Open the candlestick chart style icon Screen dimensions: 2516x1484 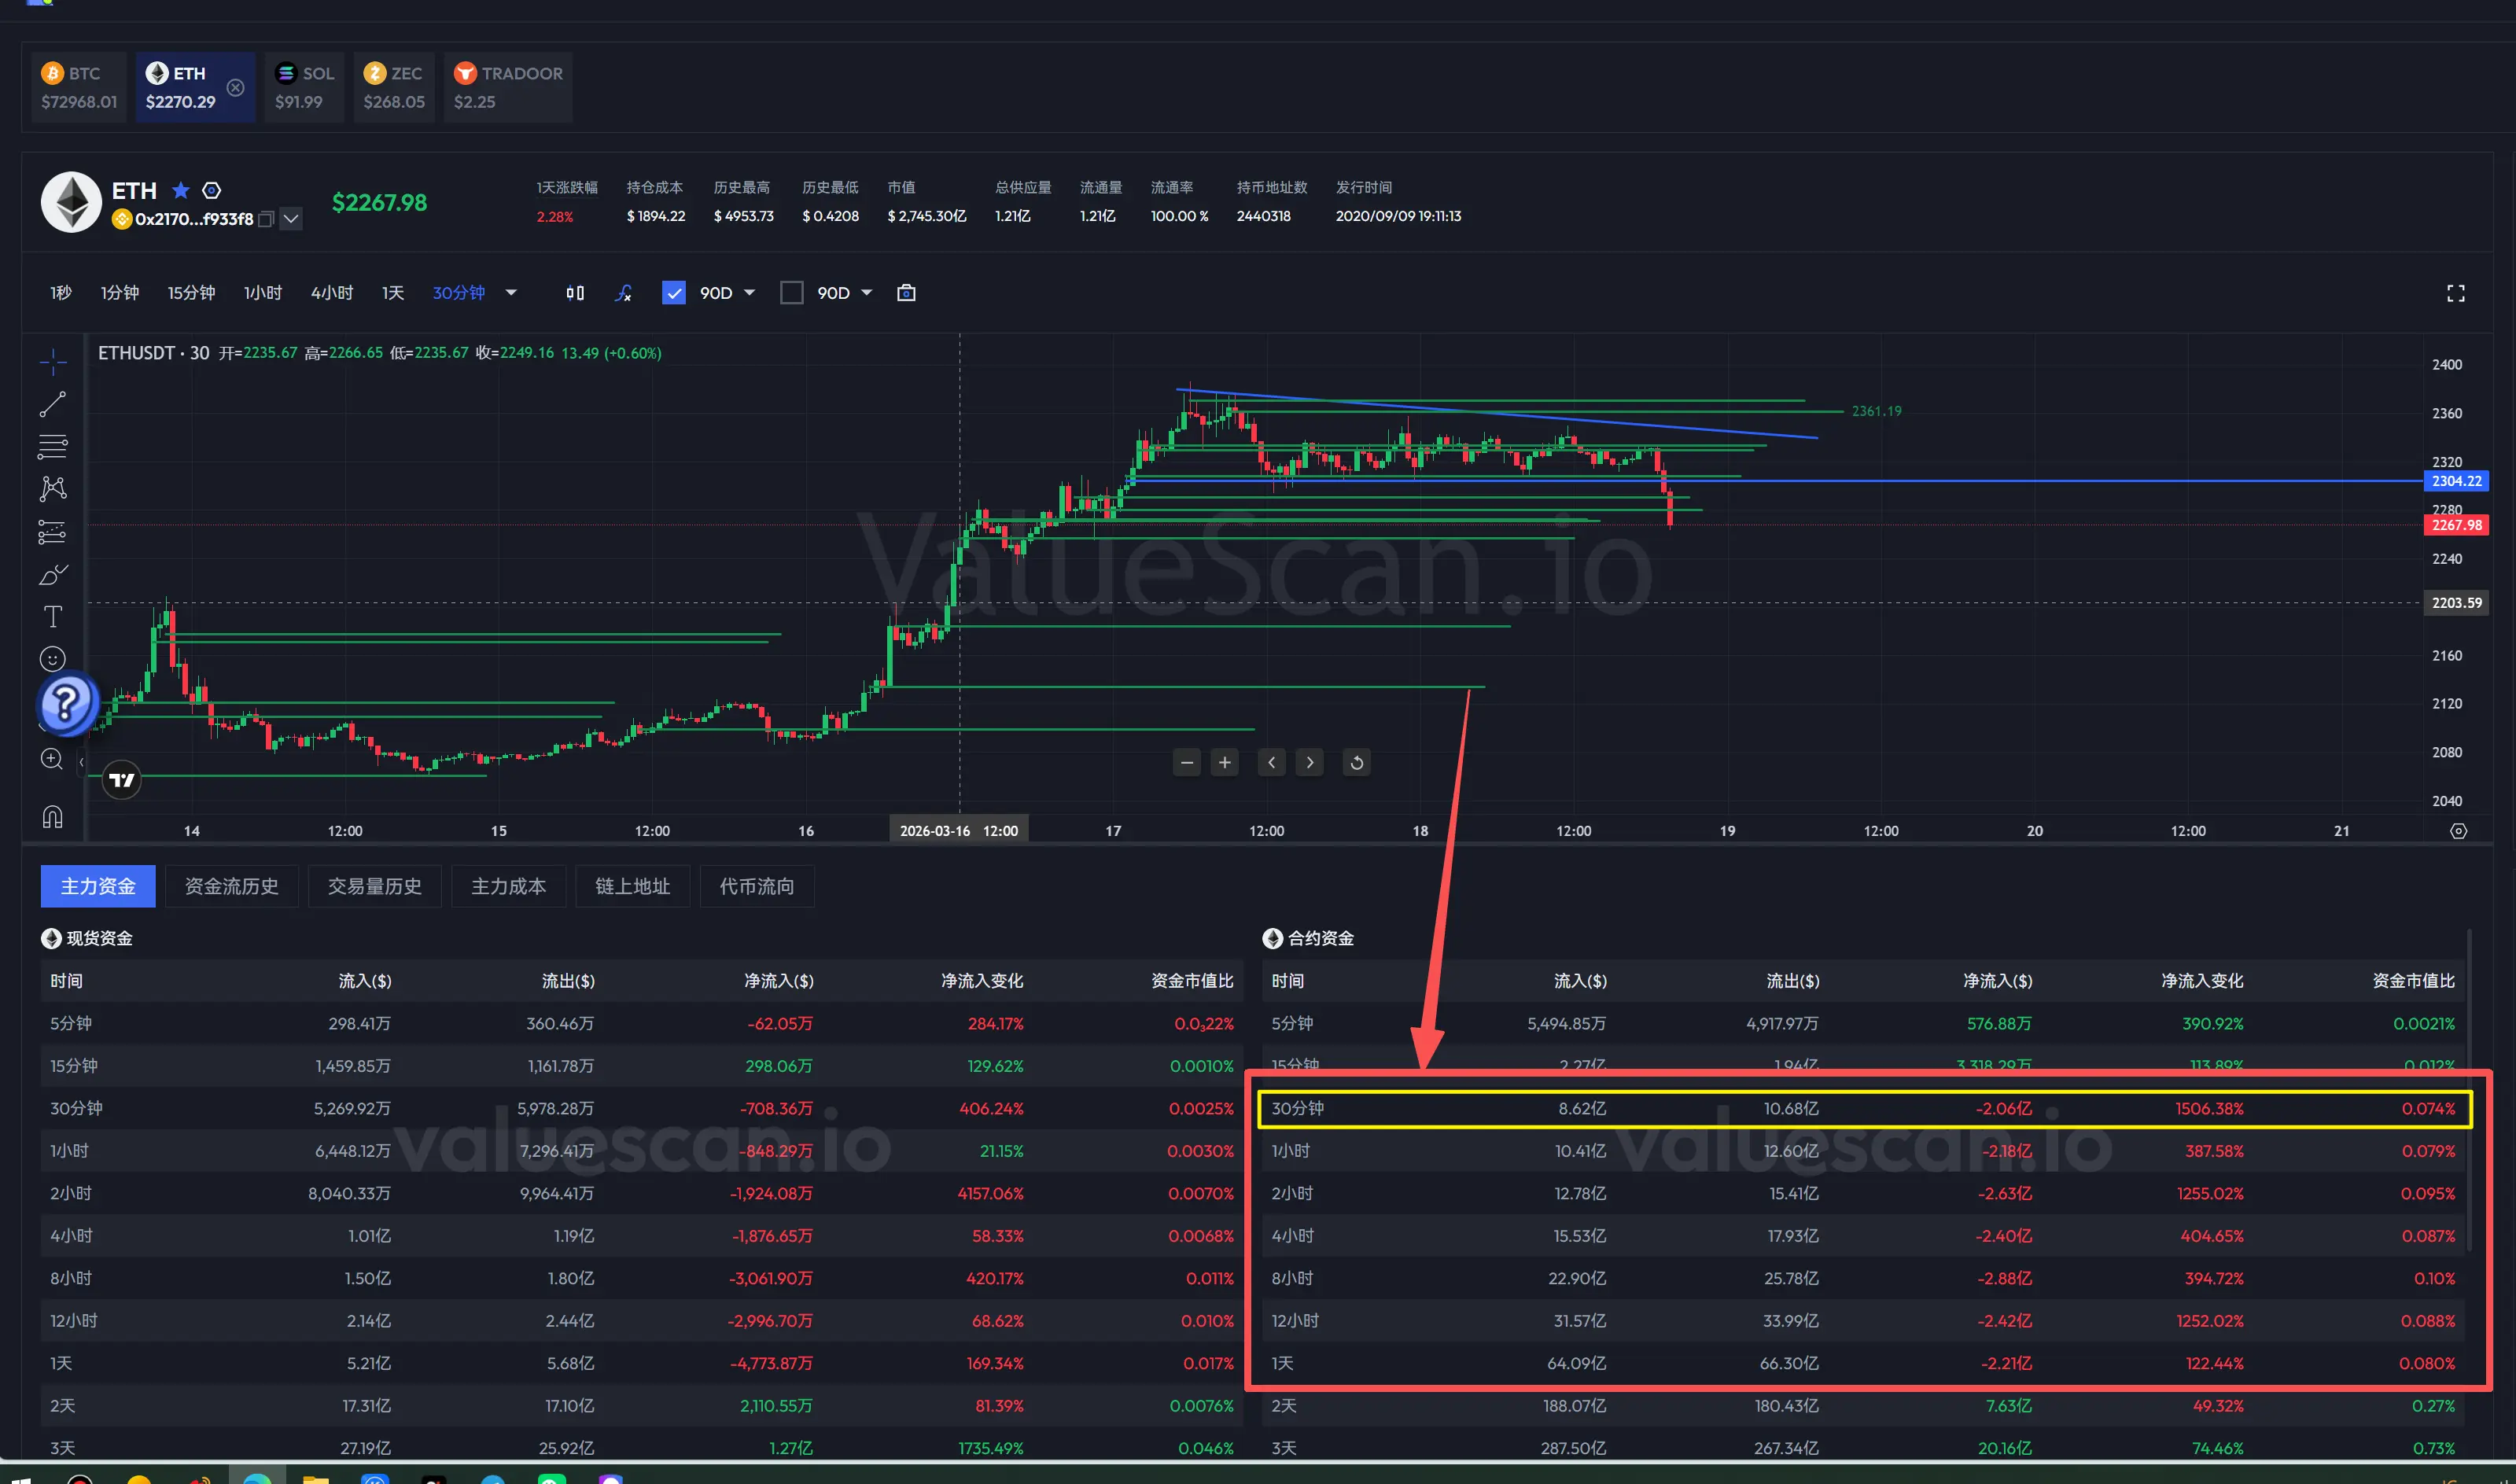575,293
